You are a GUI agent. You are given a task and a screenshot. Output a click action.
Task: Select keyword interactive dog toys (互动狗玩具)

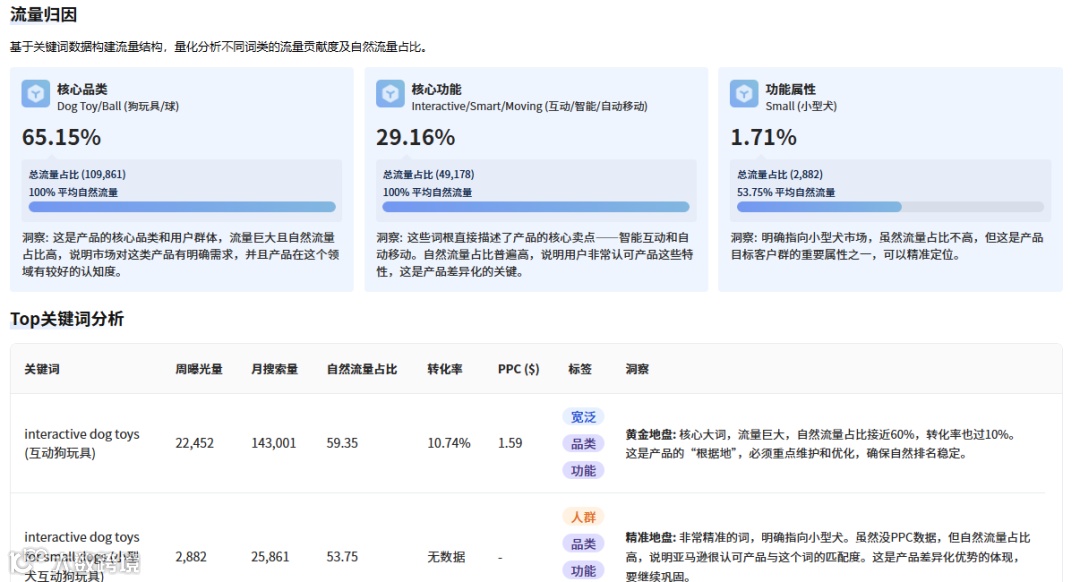point(82,444)
